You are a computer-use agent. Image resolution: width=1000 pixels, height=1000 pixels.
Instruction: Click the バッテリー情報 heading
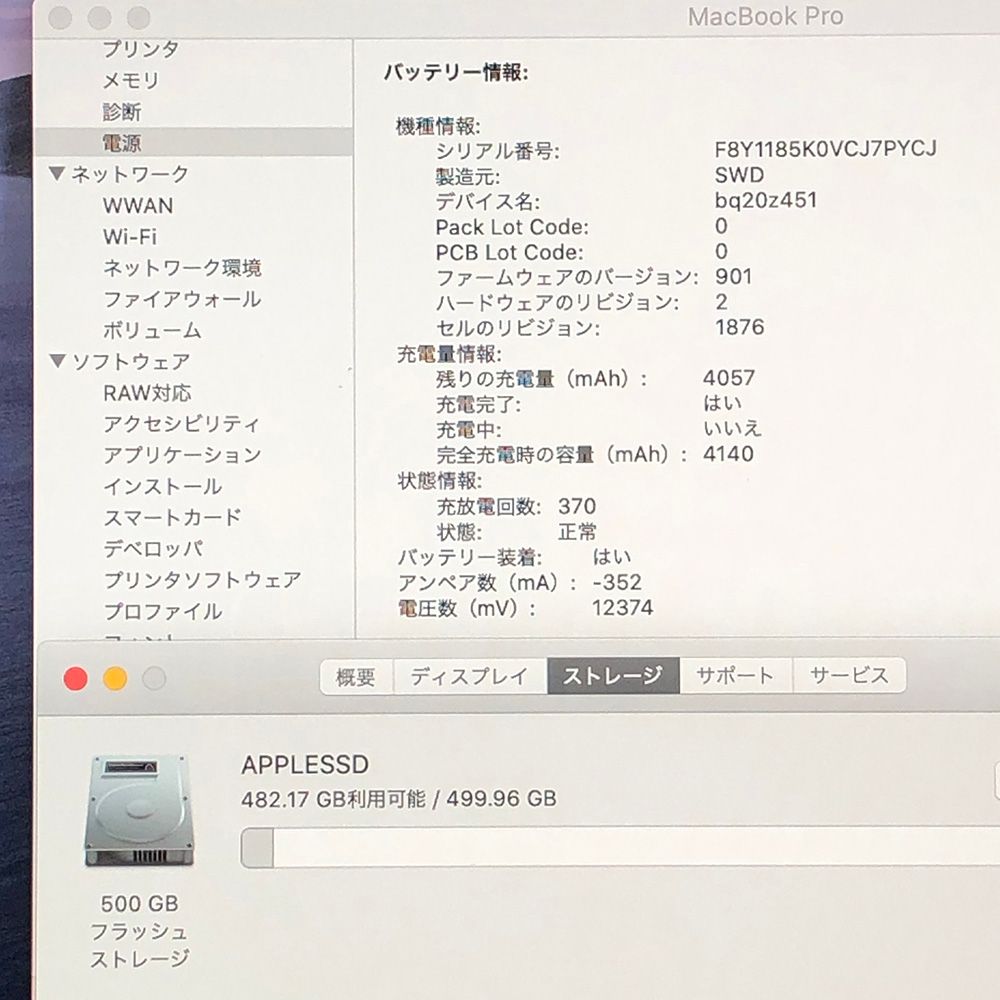point(456,72)
